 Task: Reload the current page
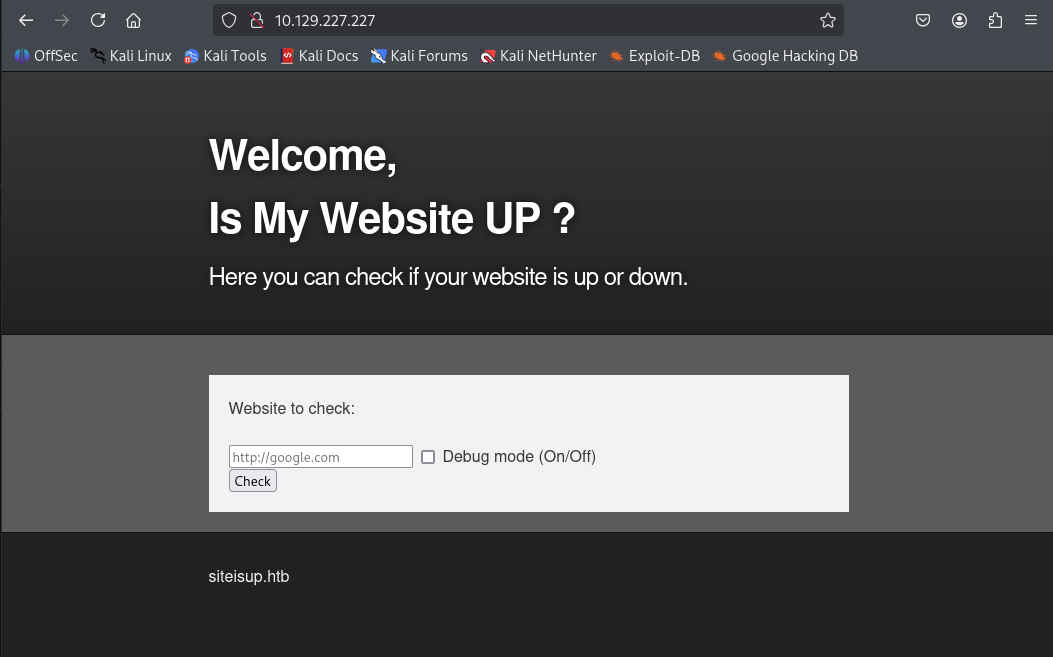(x=98, y=20)
